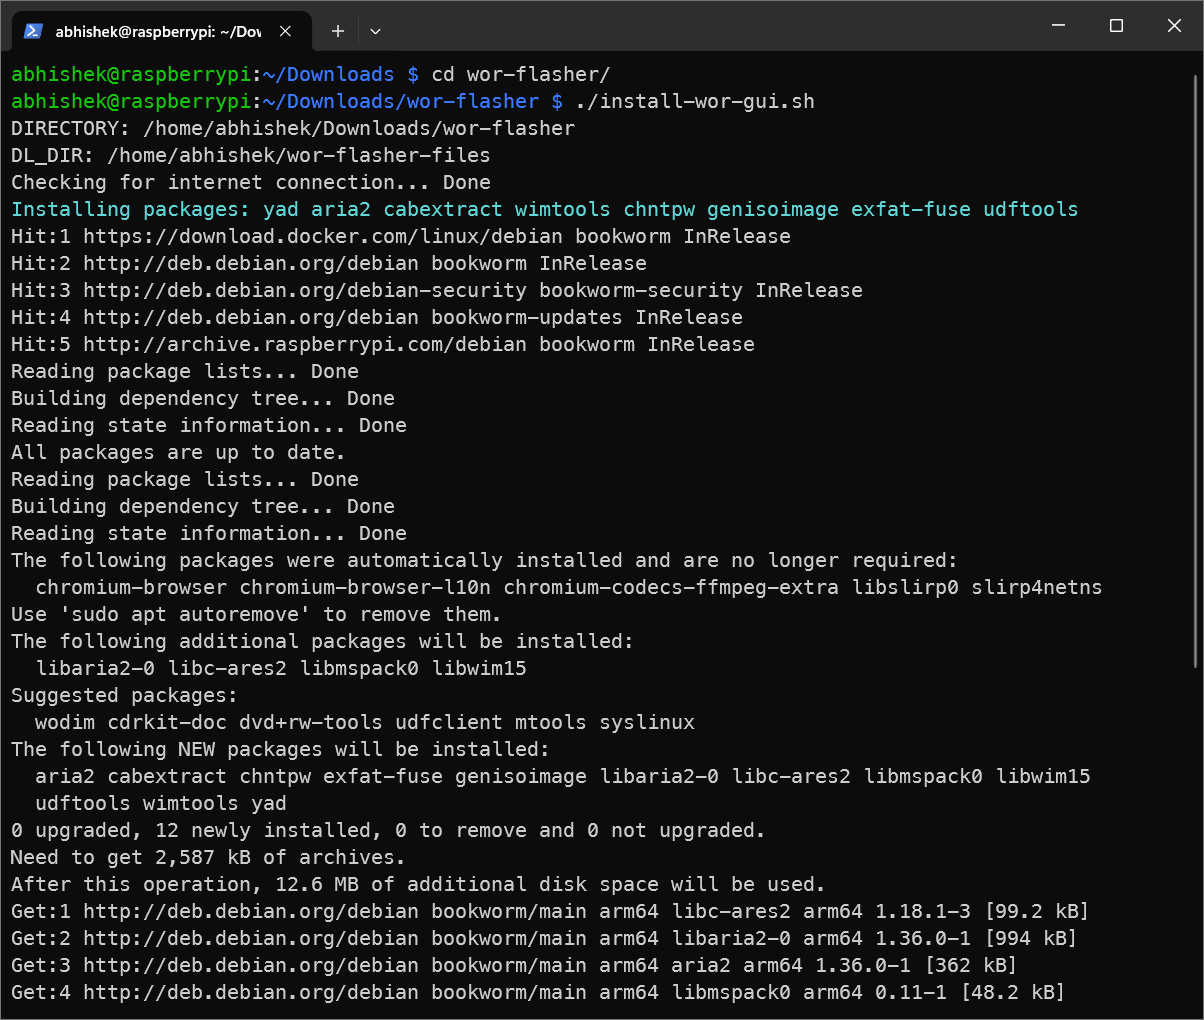Open a new tab with the plus button
The height and width of the screenshot is (1020, 1204).
[x=338, y=31]
